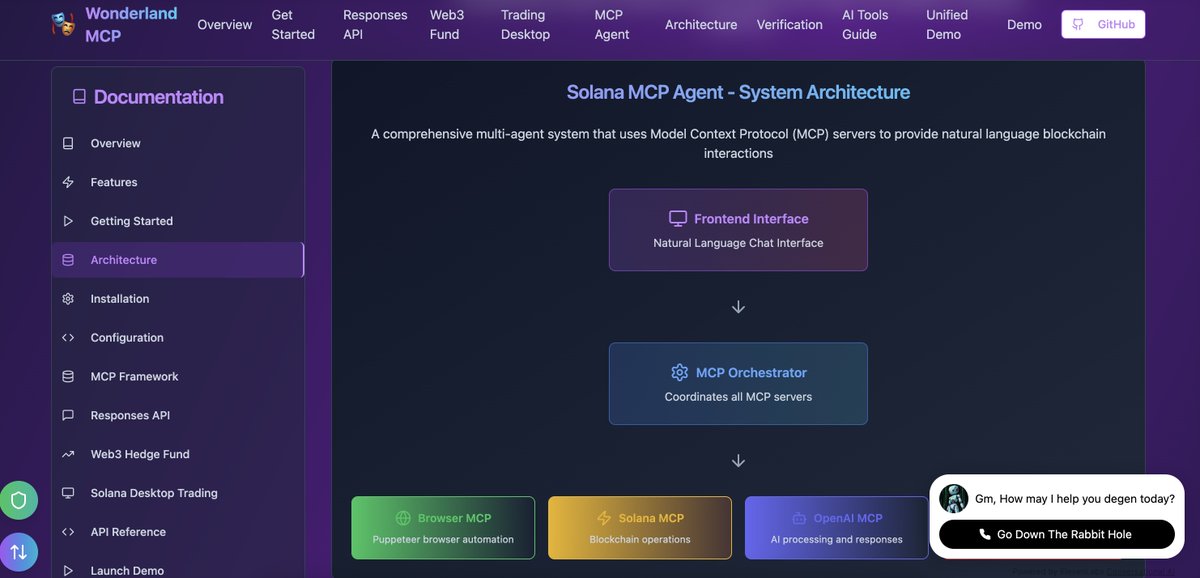Viewport: 1200px width, 578px height.
Task: Click 'Natural Language Chat Interface' subtitle
Action: [738, 243]
